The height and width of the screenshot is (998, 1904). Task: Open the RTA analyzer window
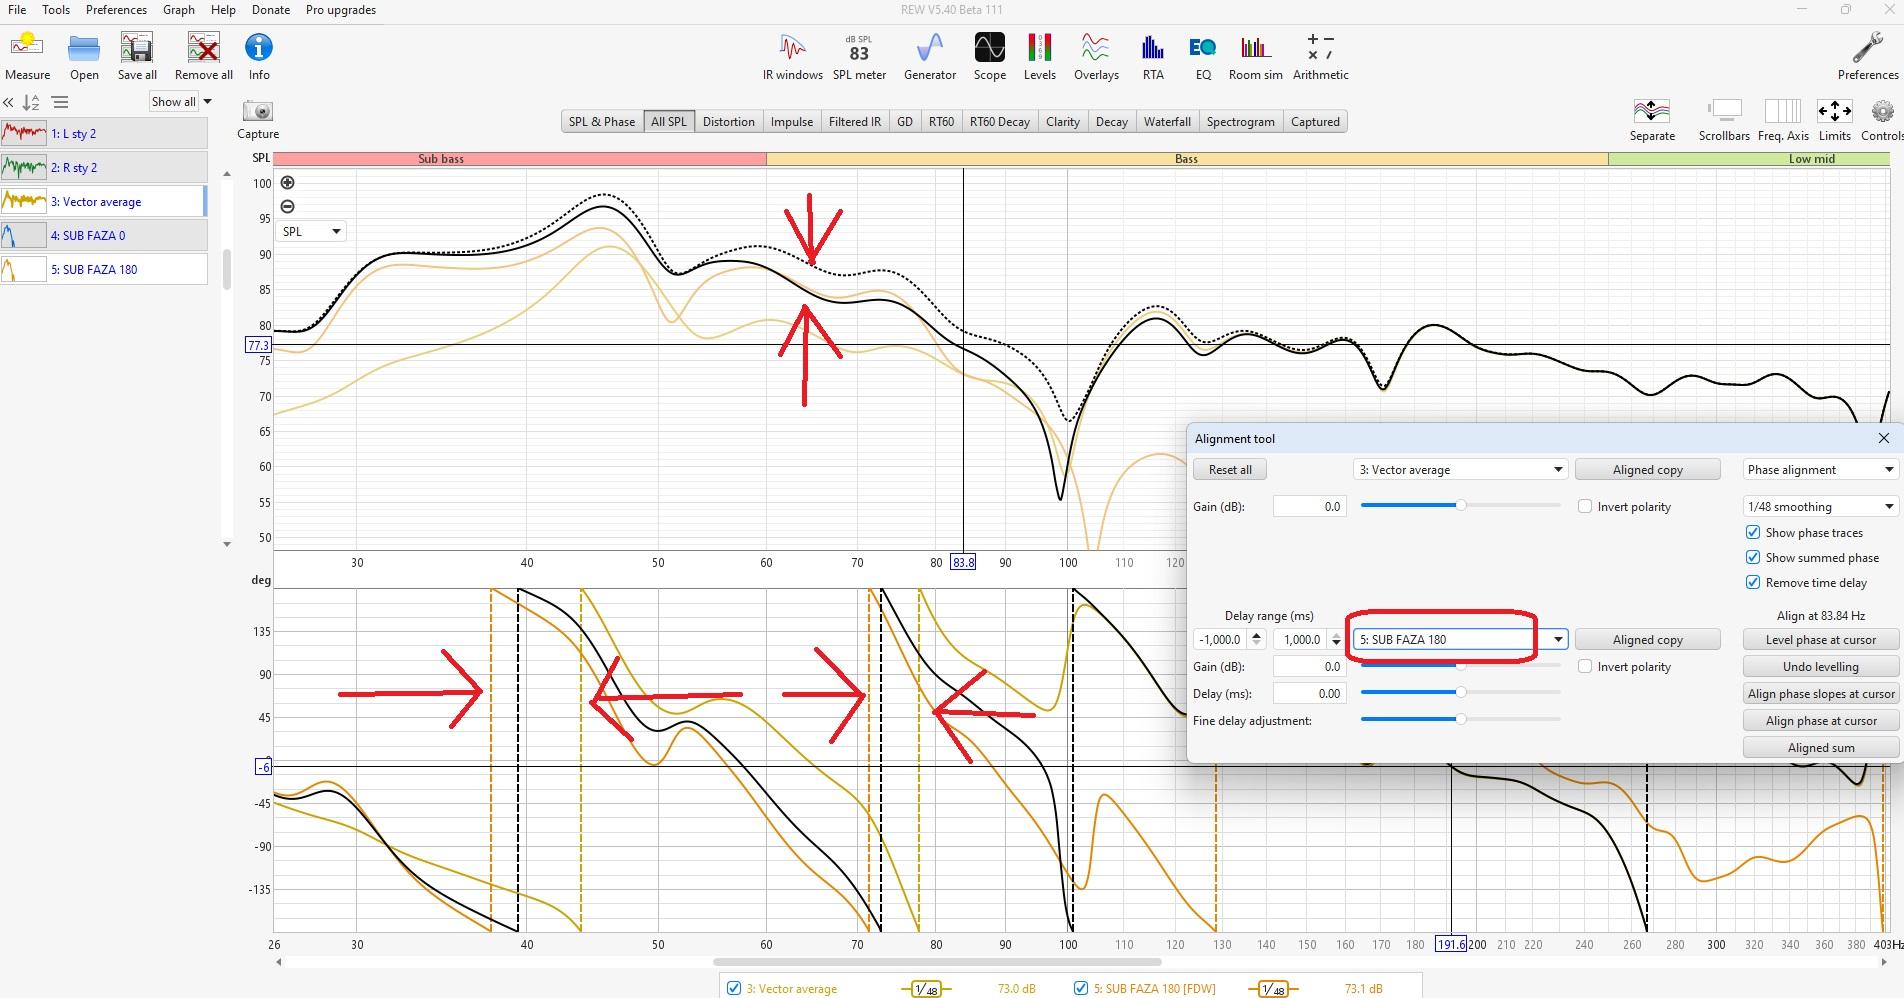tap(1152, 56)
